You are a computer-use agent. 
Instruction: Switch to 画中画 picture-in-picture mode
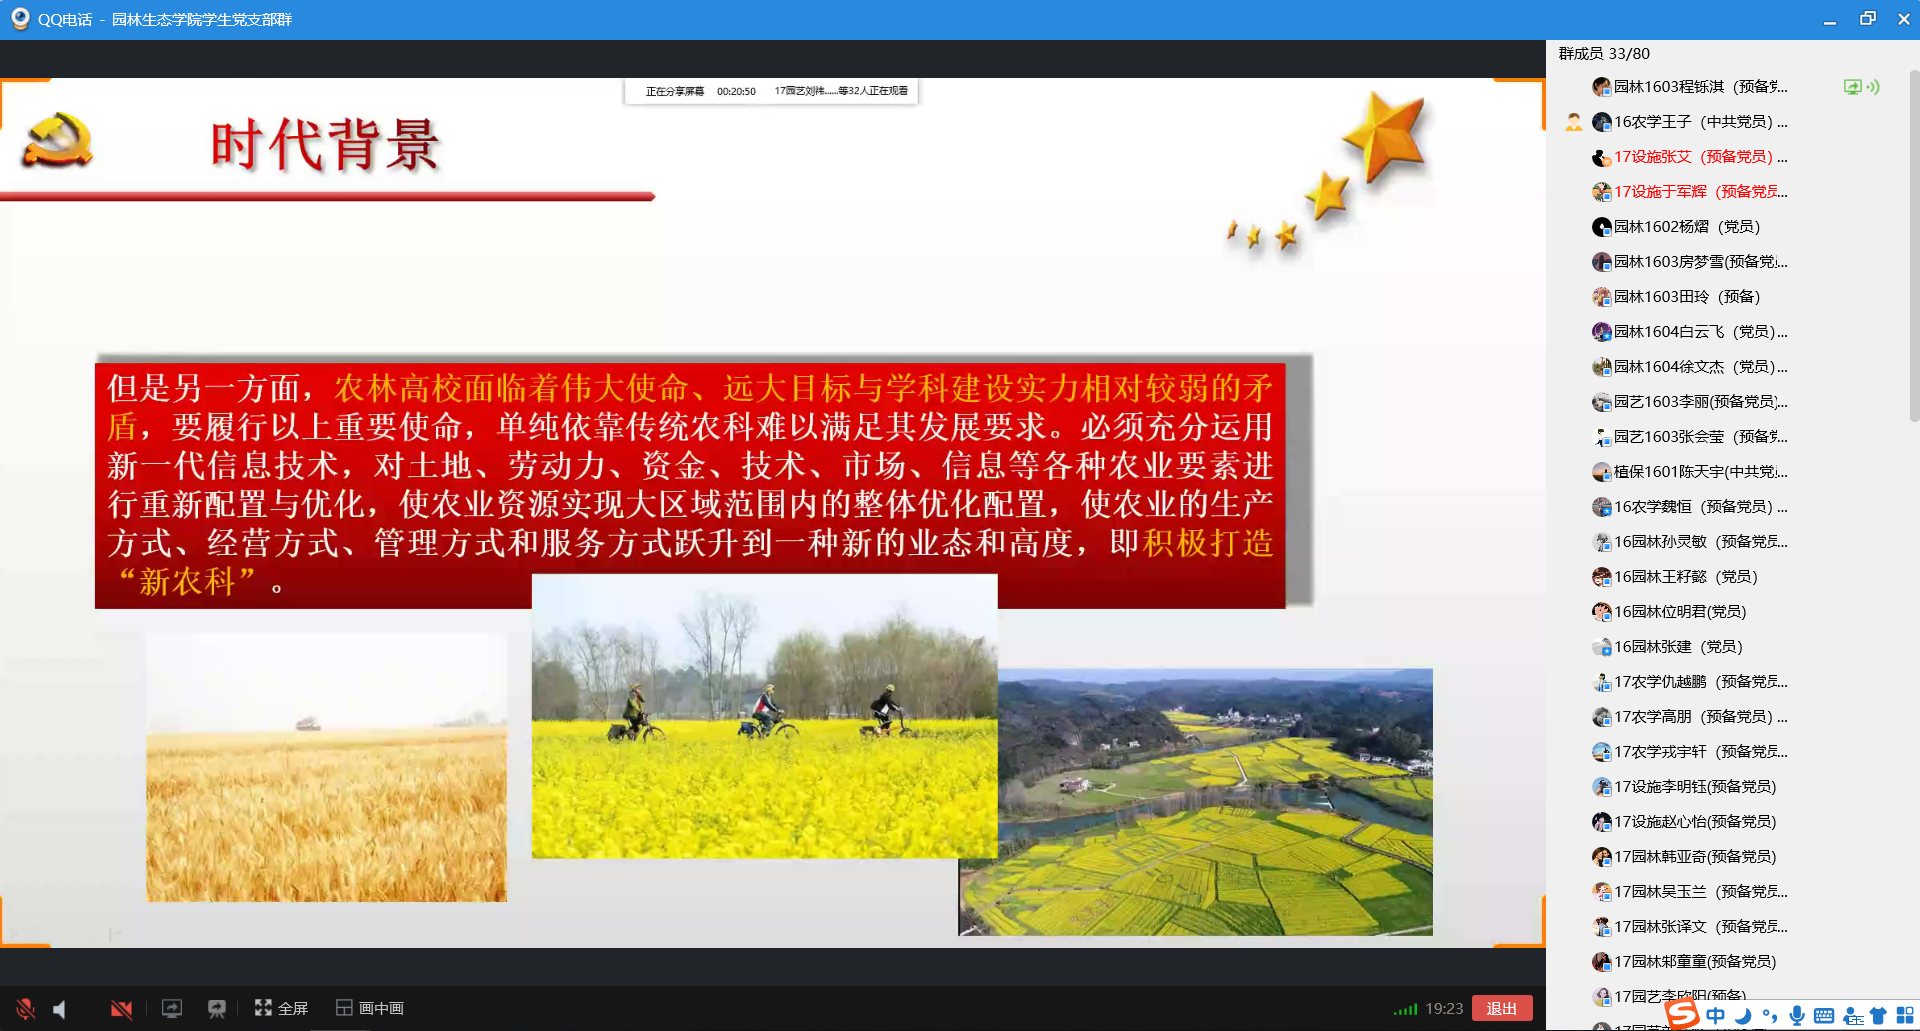click(x=370, y=1008)
